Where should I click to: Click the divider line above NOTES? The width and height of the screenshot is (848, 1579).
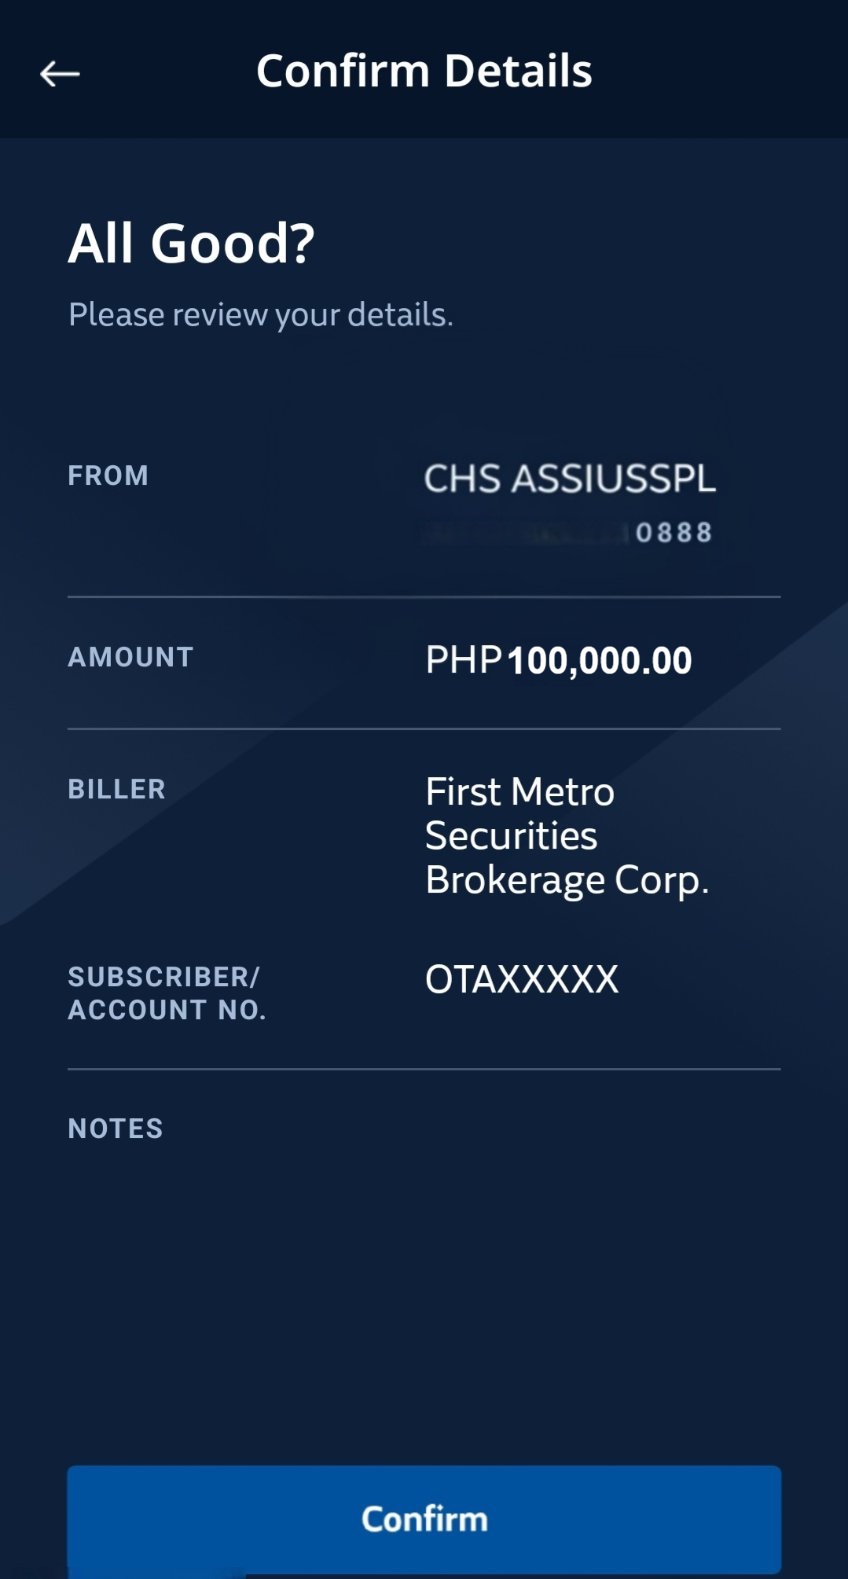pyautogui.click(x=424, y=1069)
